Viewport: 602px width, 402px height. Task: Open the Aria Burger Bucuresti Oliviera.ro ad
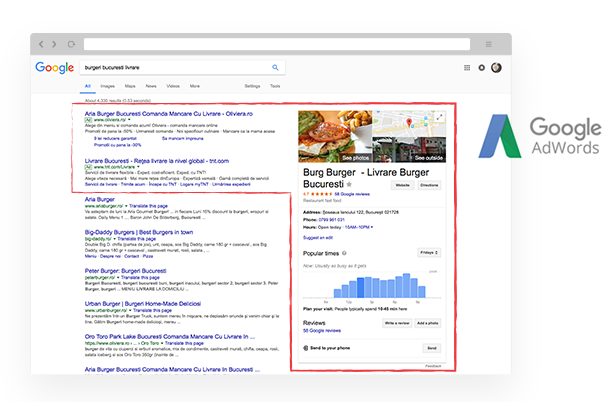click(x=169, y=114)
